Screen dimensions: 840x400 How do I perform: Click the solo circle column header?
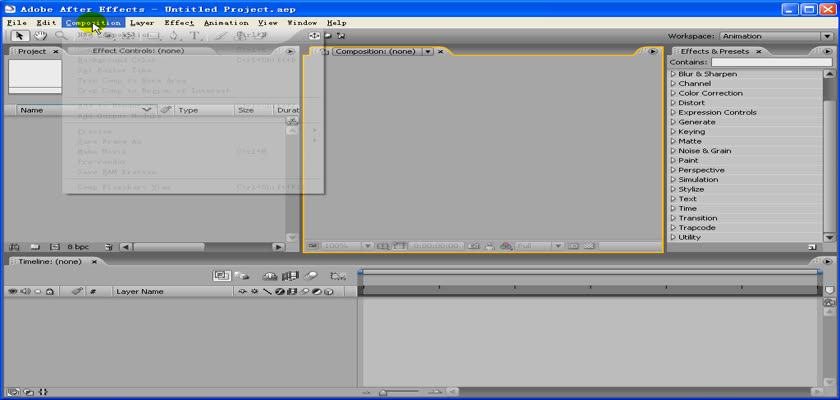tap(38, 291)
